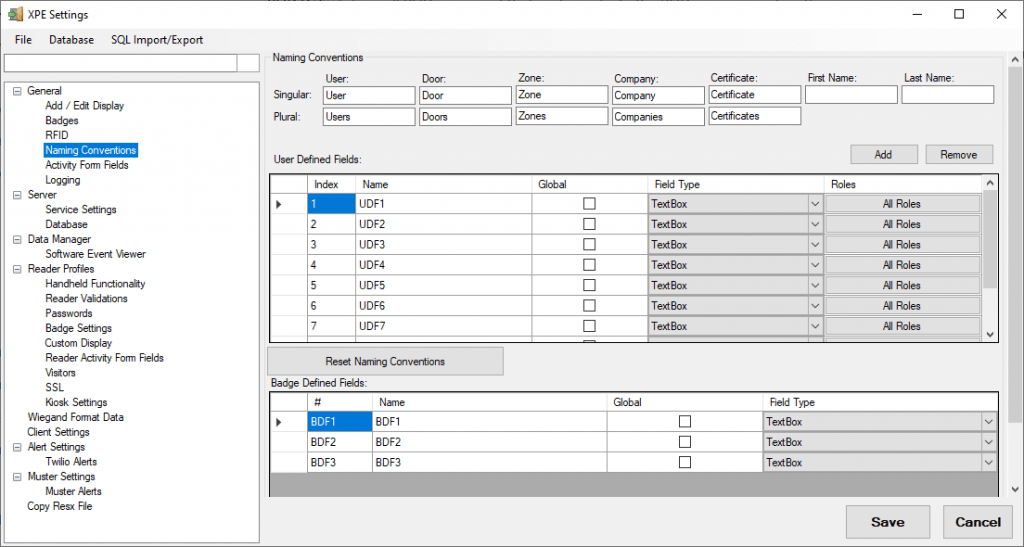
Task: Click the XPE Settings app icon in title bar
Action: click(15, 14)
